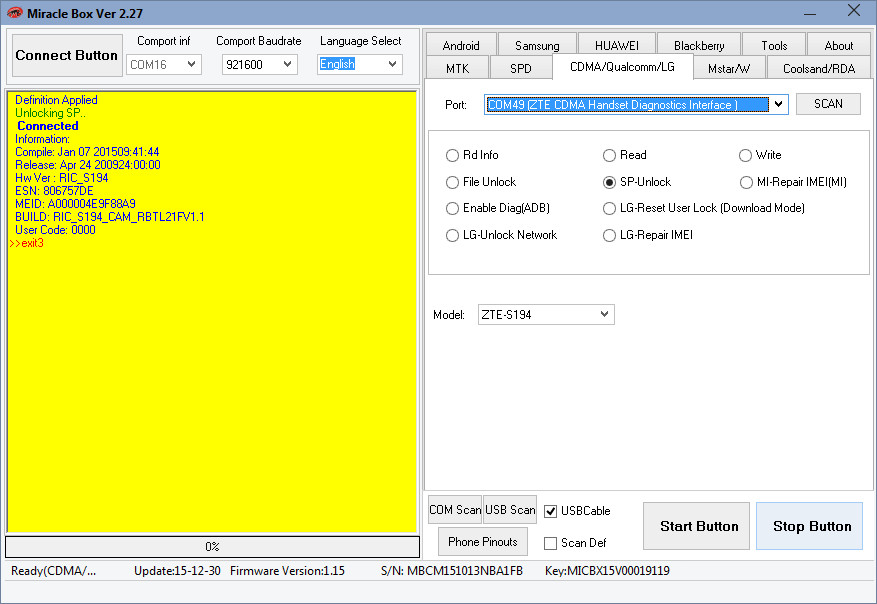
Task: Click the USB Scan button
Action: 510,509
